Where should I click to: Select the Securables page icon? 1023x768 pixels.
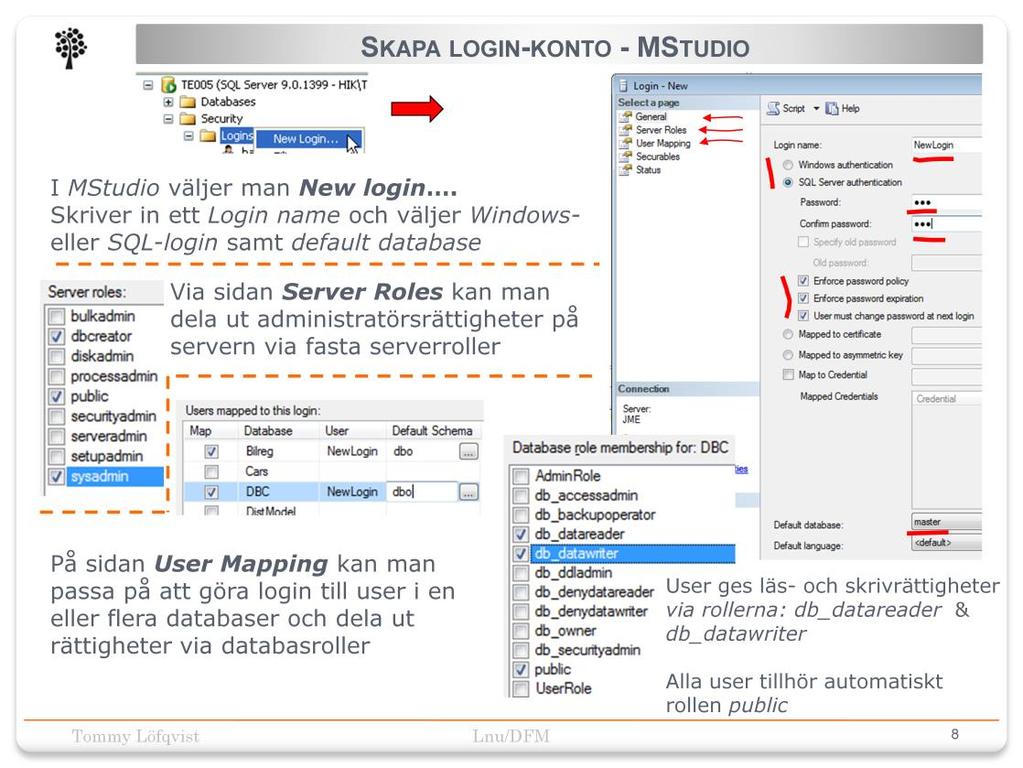pyautogui.click(x=626, y=157)
